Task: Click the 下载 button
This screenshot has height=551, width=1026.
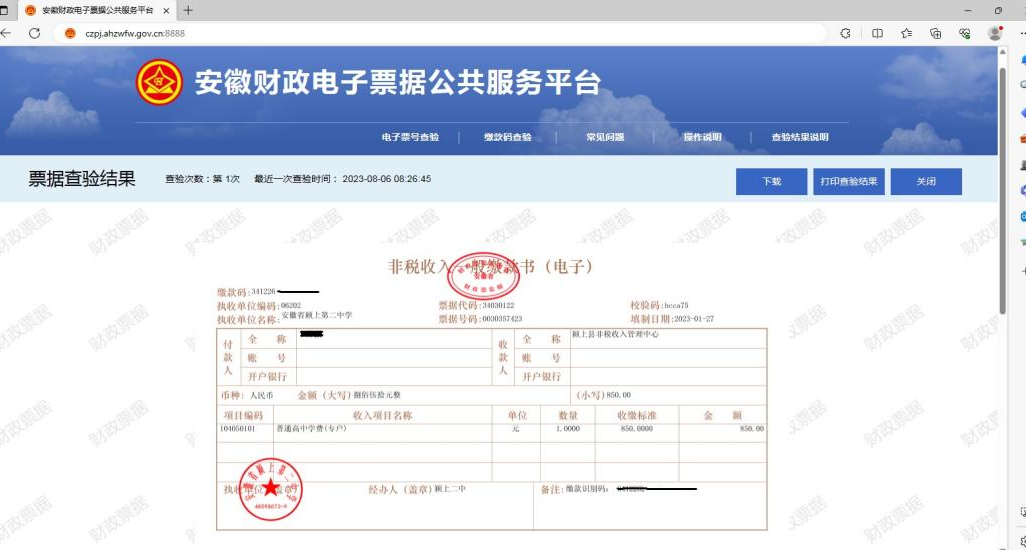Action: click(x=771, y=181)
